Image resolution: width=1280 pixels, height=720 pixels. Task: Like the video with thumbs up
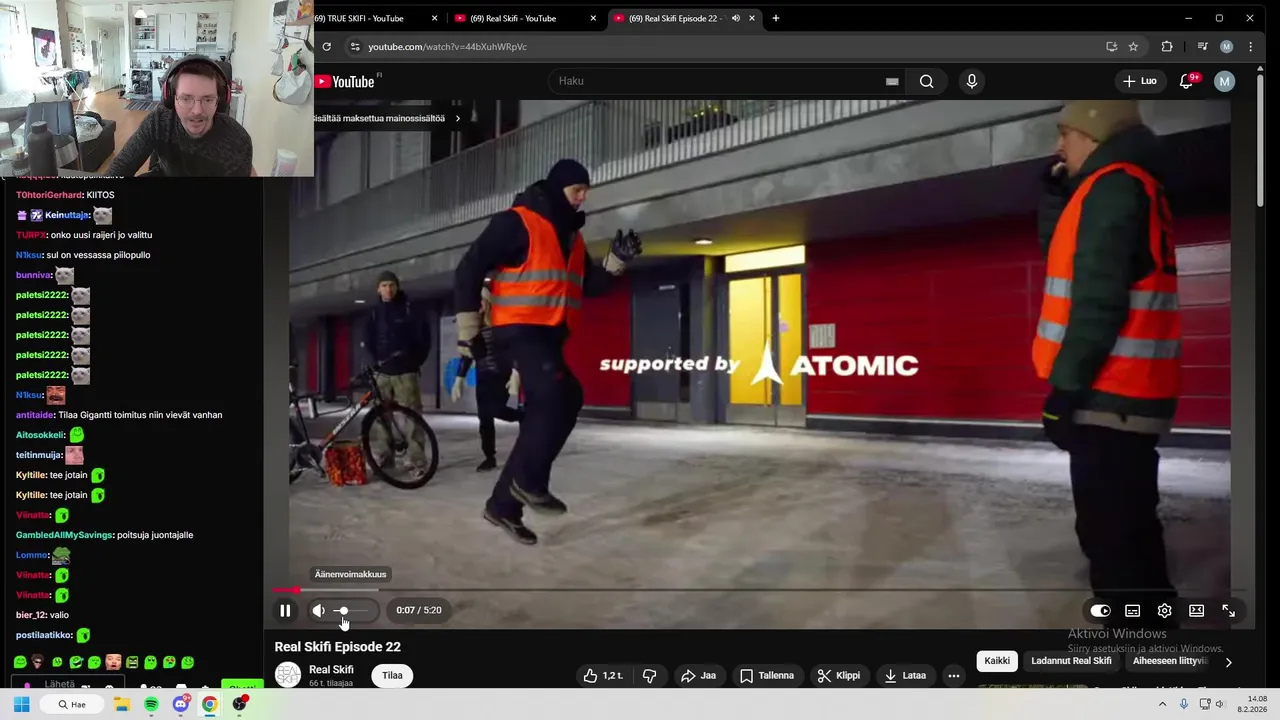(603, 675)
